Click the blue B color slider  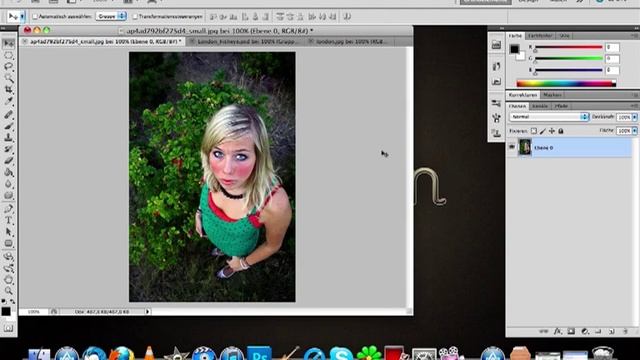(x=569, y=70)
